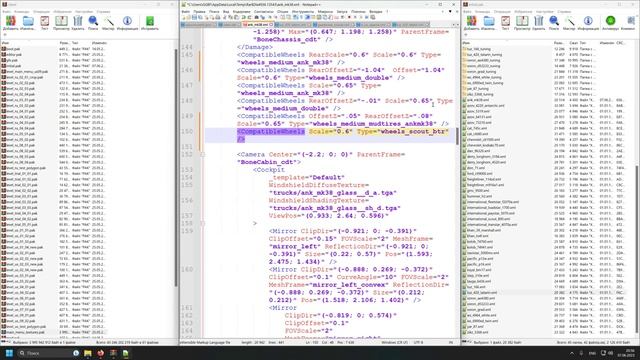Click Удалить trash icon in left WinRAR
The image size is (640, 360).
(78, 23)
